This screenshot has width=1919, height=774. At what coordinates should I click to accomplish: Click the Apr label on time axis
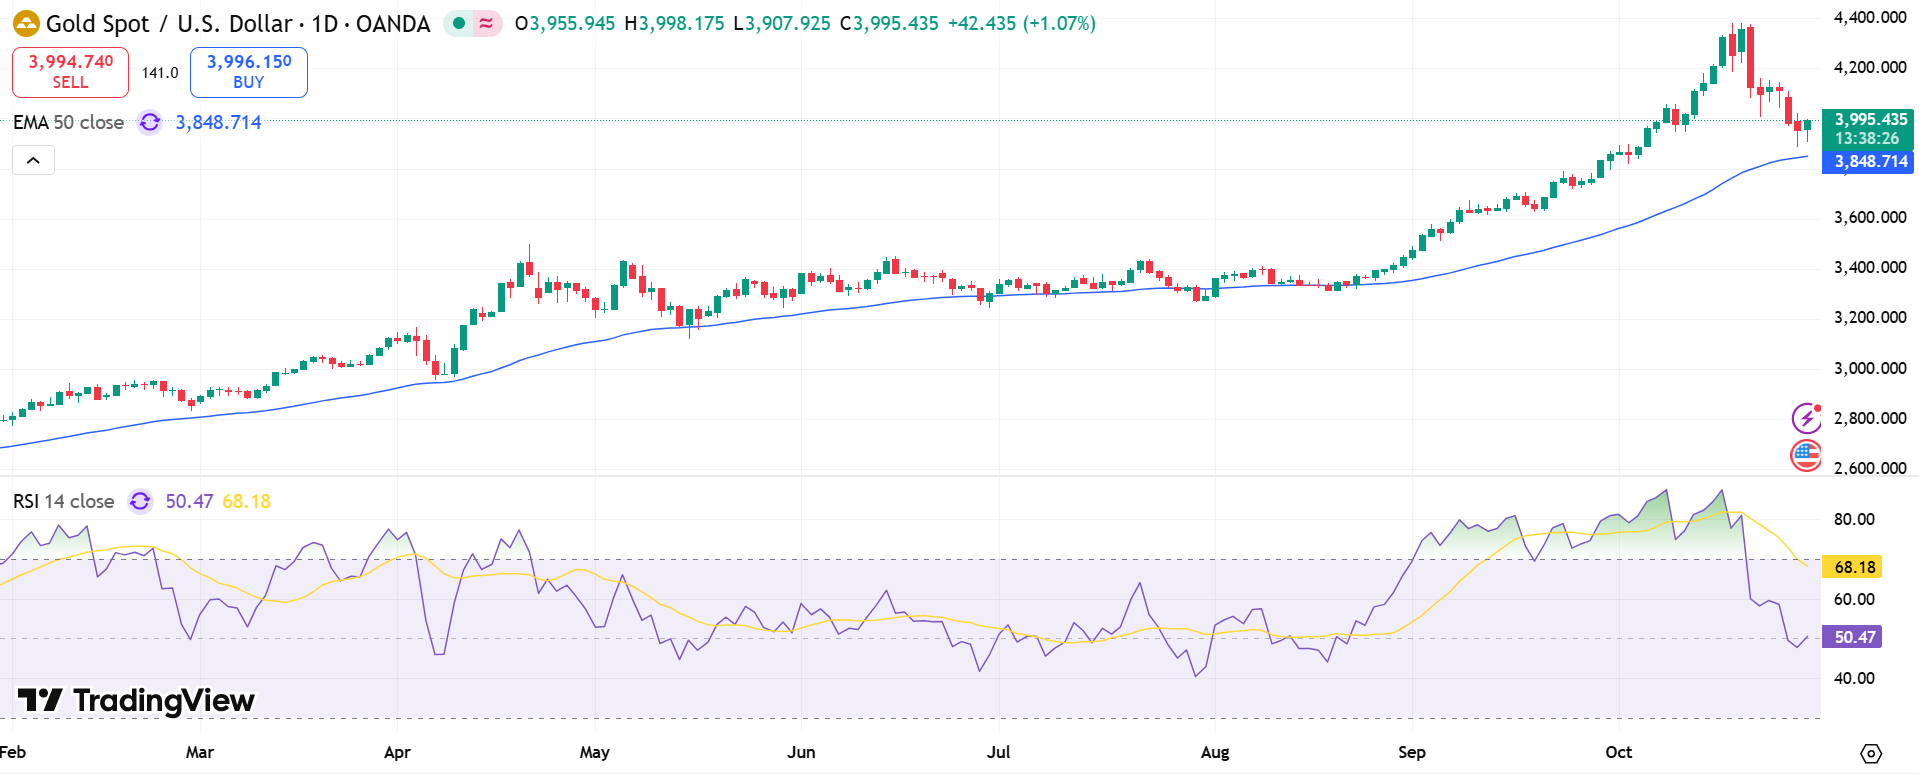pyautogui.click(x=397, y=752)
